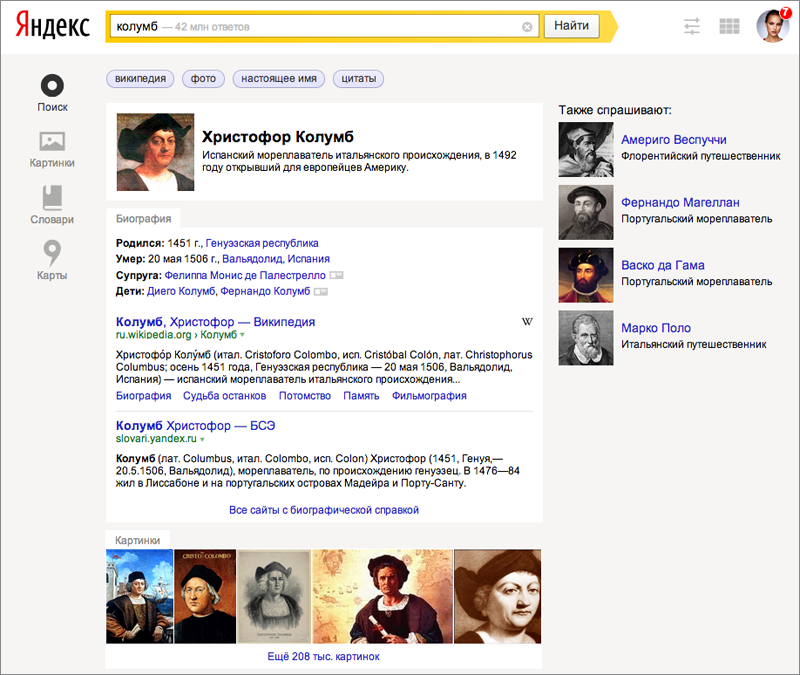Click the Америго Веспуччи portrait thumbnail
Image resolution: width=800 pixels, height=675 pixels.
tap(586, 149)
